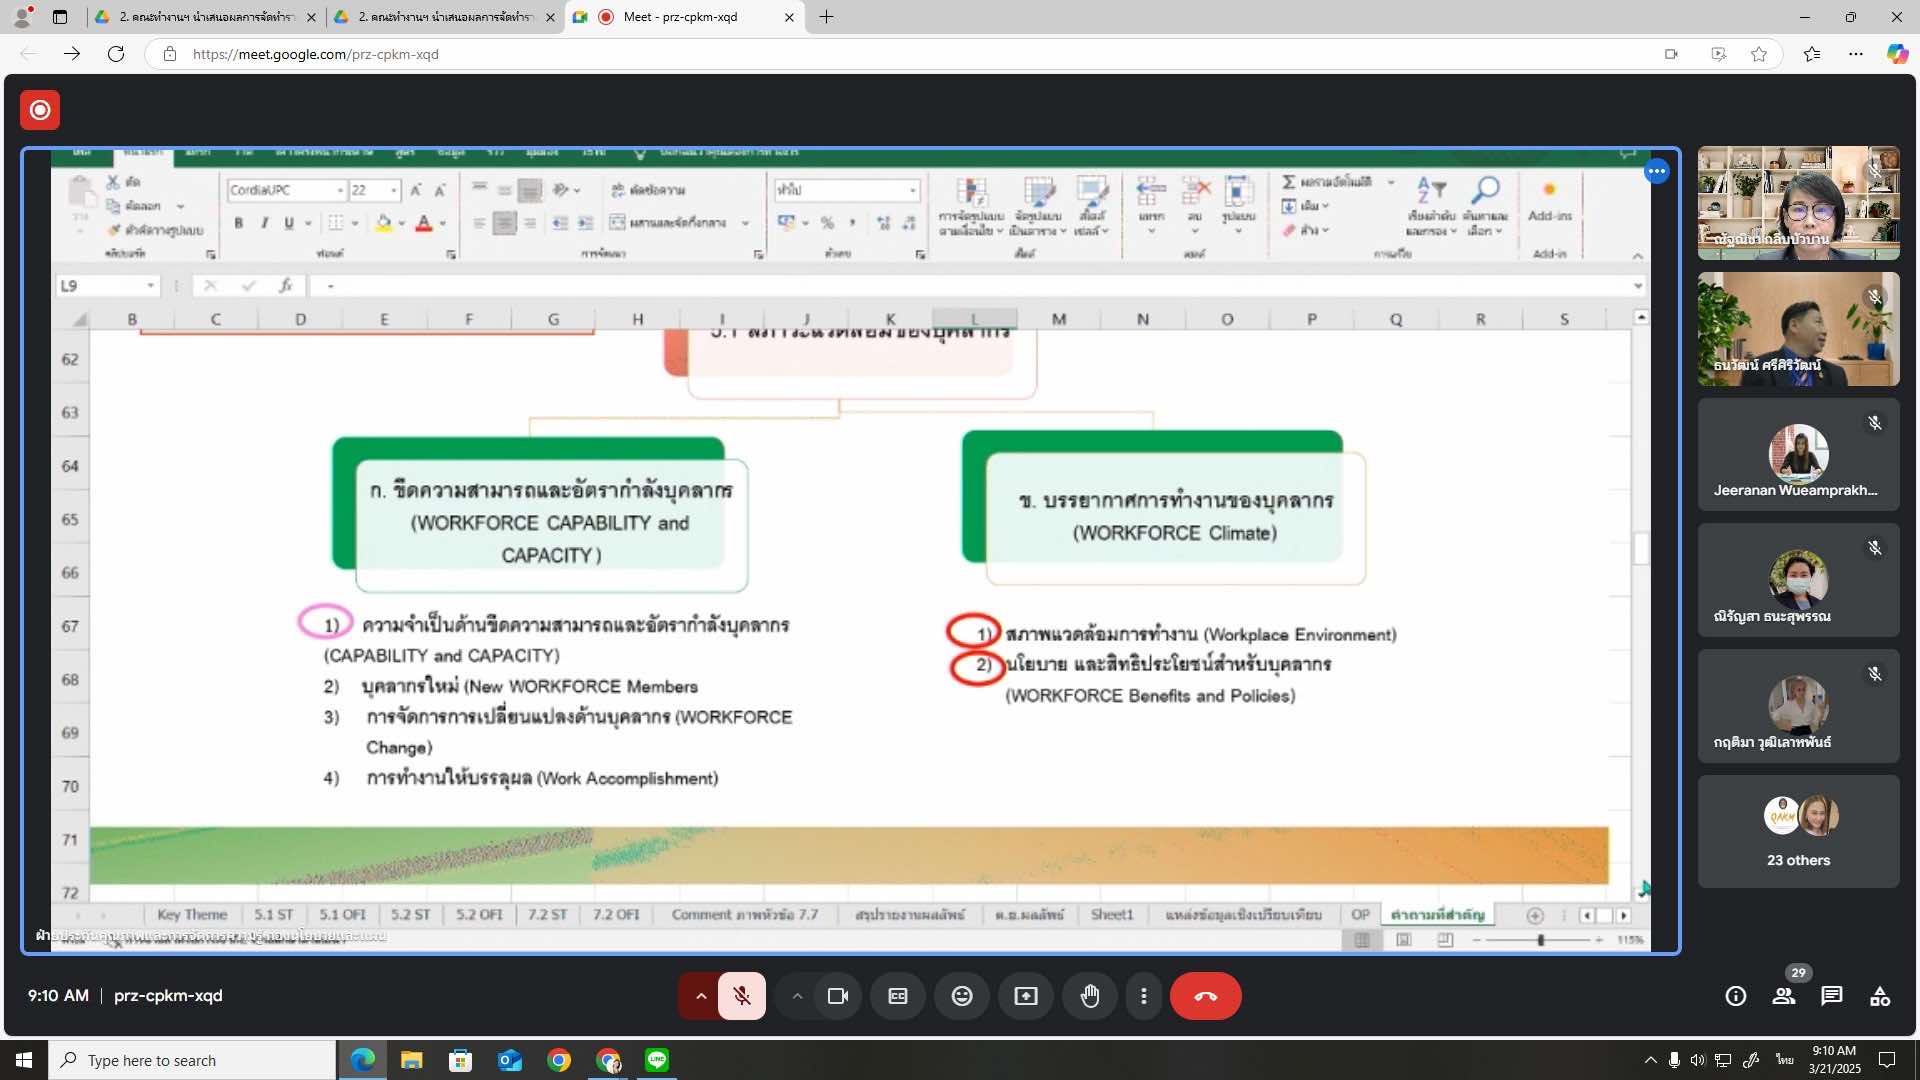Open a new browser tab
This screenshot has width=1920, height=1080.
(x=826, y=17)
